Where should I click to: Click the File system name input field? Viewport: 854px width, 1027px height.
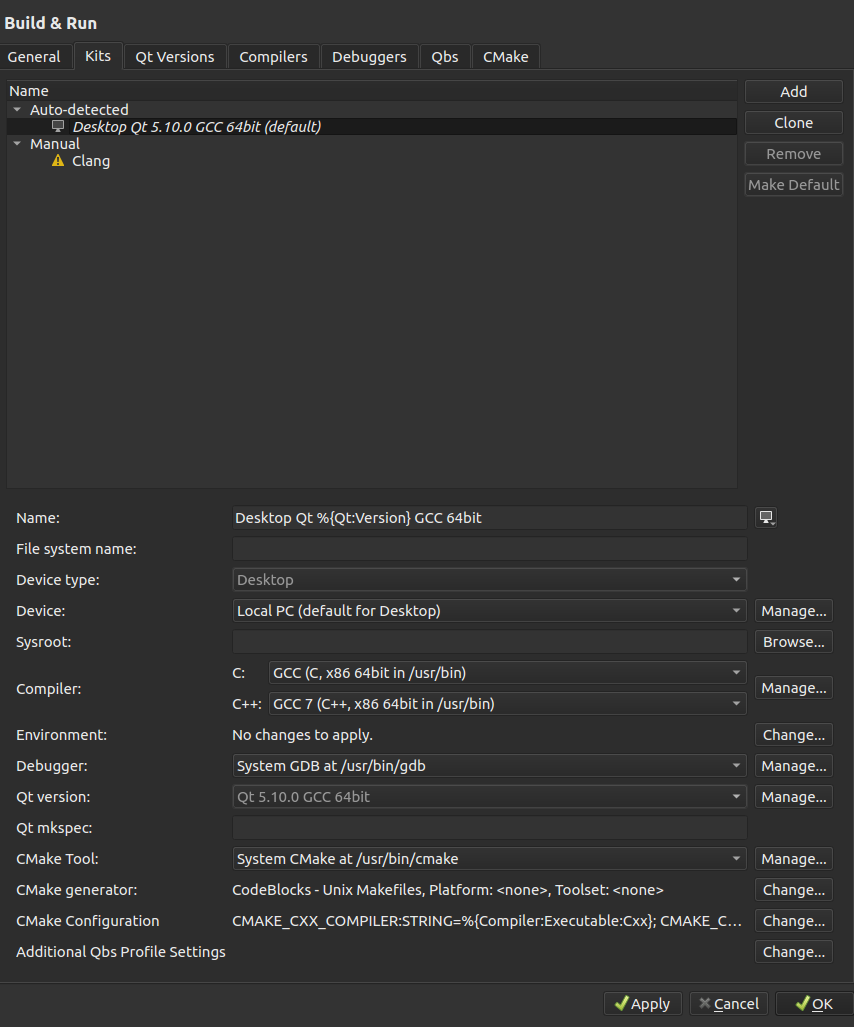click(489, 549)
